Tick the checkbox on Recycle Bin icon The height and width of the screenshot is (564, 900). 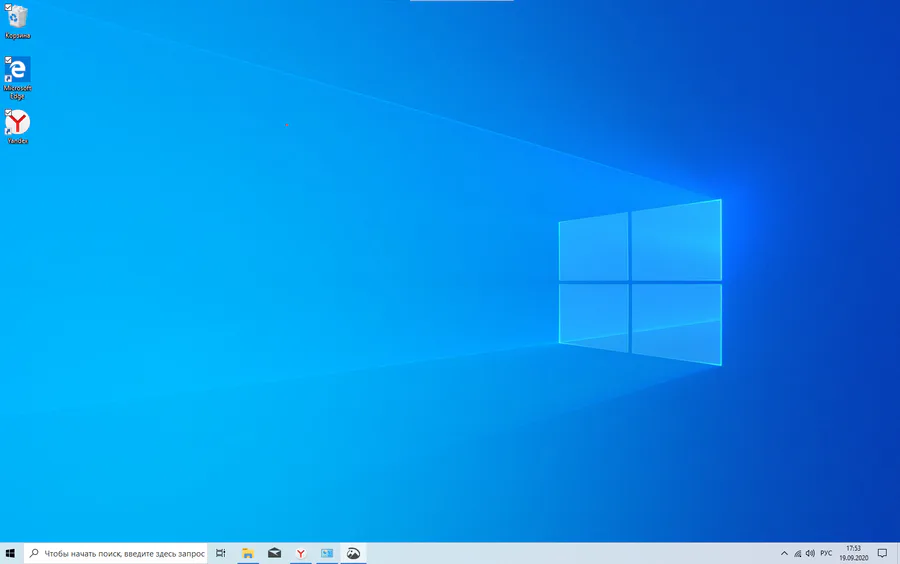coord(8,7)
